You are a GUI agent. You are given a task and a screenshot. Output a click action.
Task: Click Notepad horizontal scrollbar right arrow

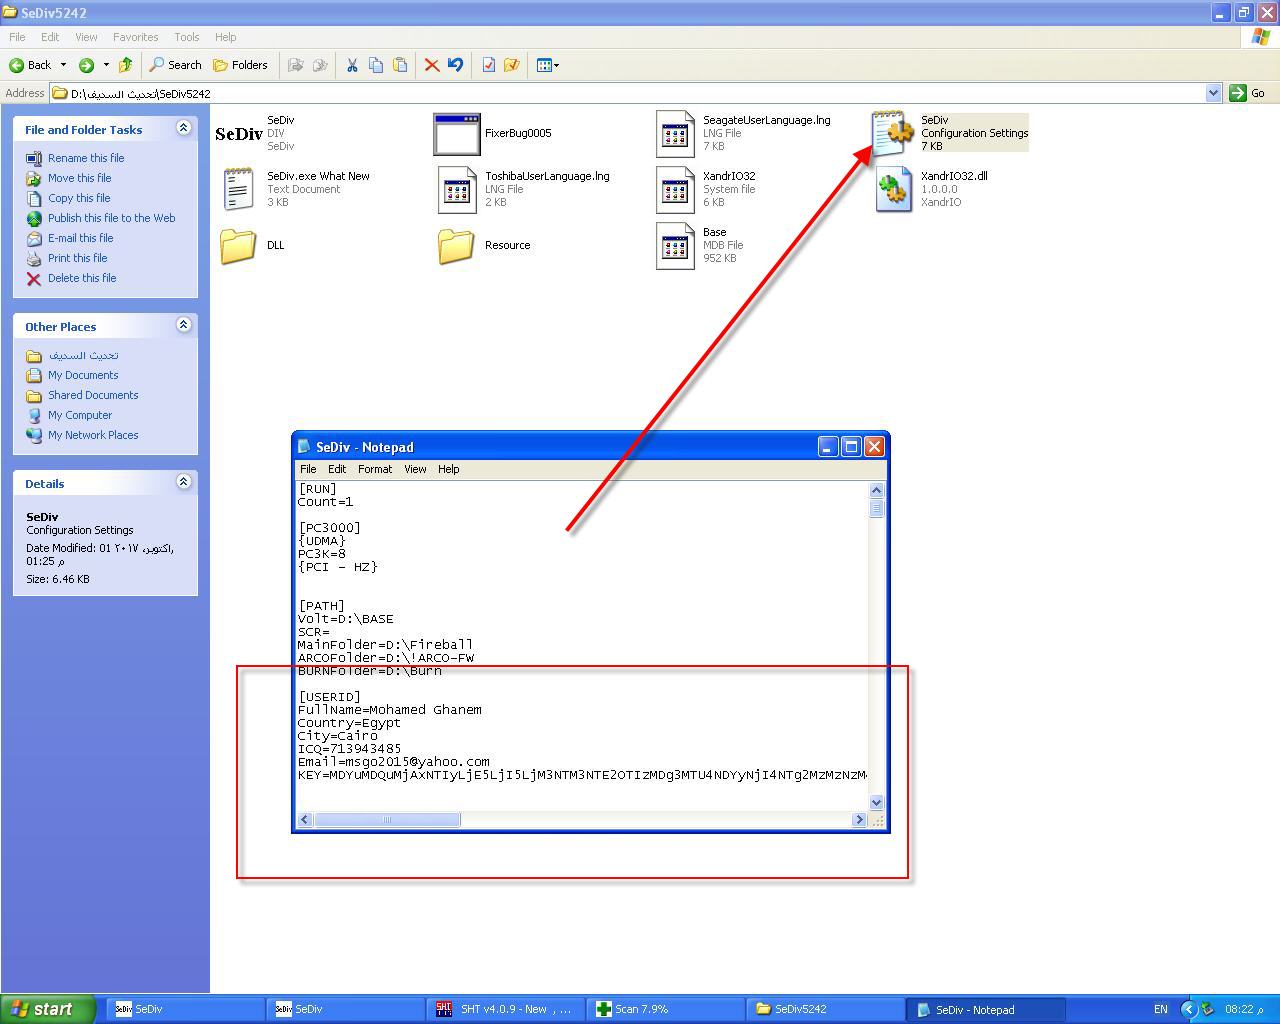(x=859, y=820)
